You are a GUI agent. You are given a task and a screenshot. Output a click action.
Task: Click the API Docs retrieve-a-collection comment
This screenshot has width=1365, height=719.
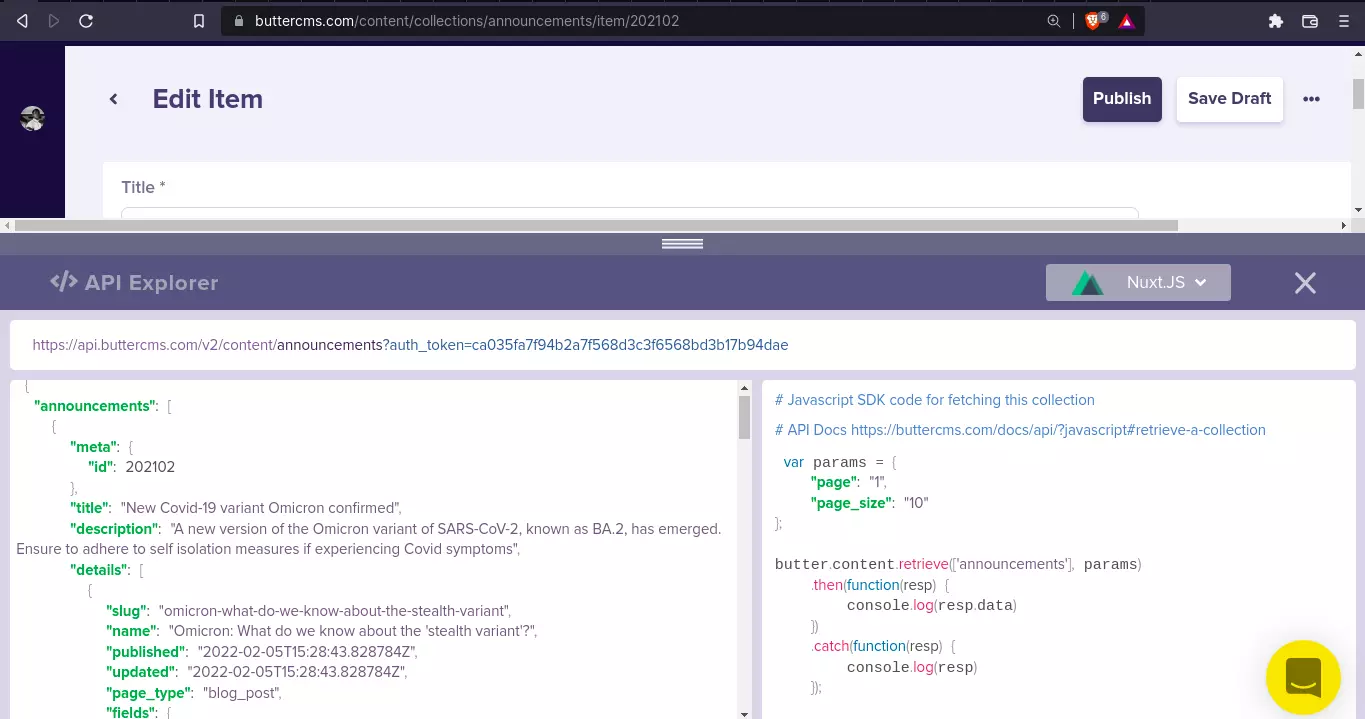click(1020, 430)
